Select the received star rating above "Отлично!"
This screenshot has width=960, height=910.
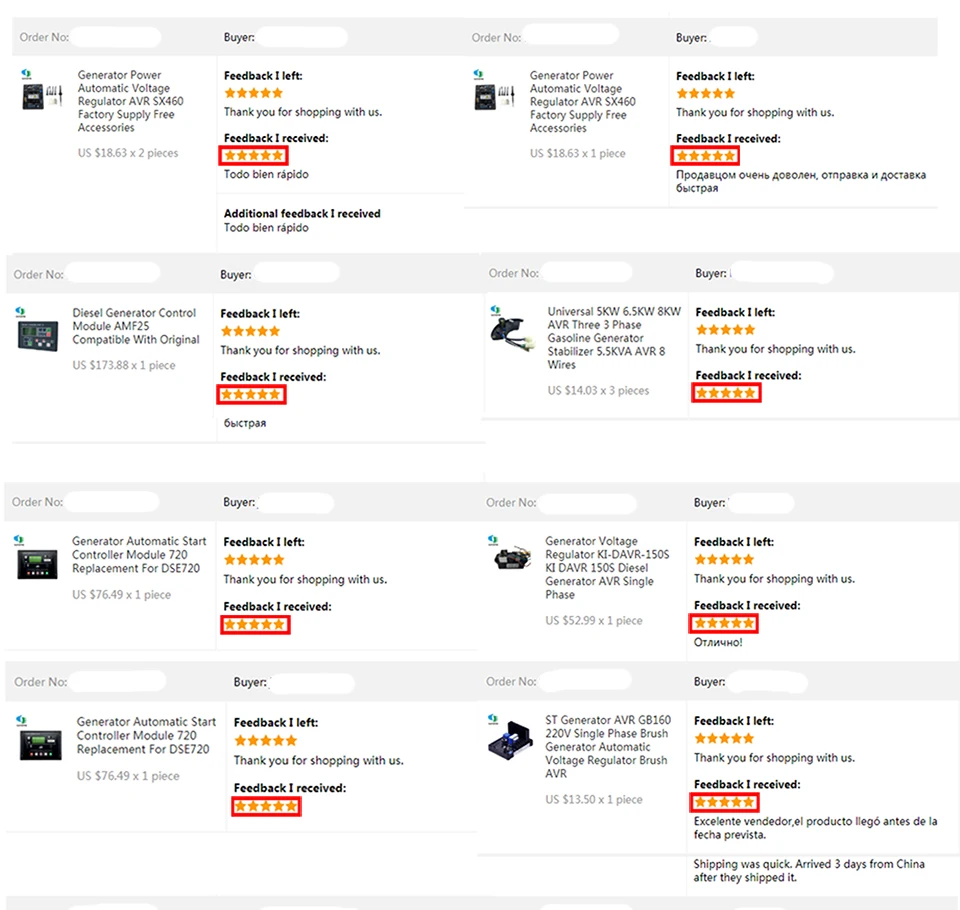click(724, 624)
